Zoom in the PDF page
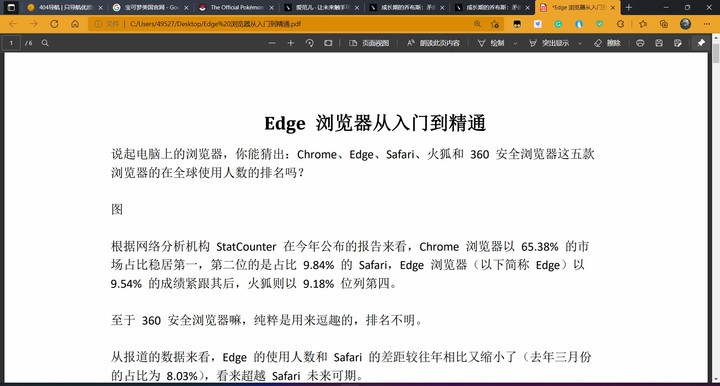 click(291, 43)
